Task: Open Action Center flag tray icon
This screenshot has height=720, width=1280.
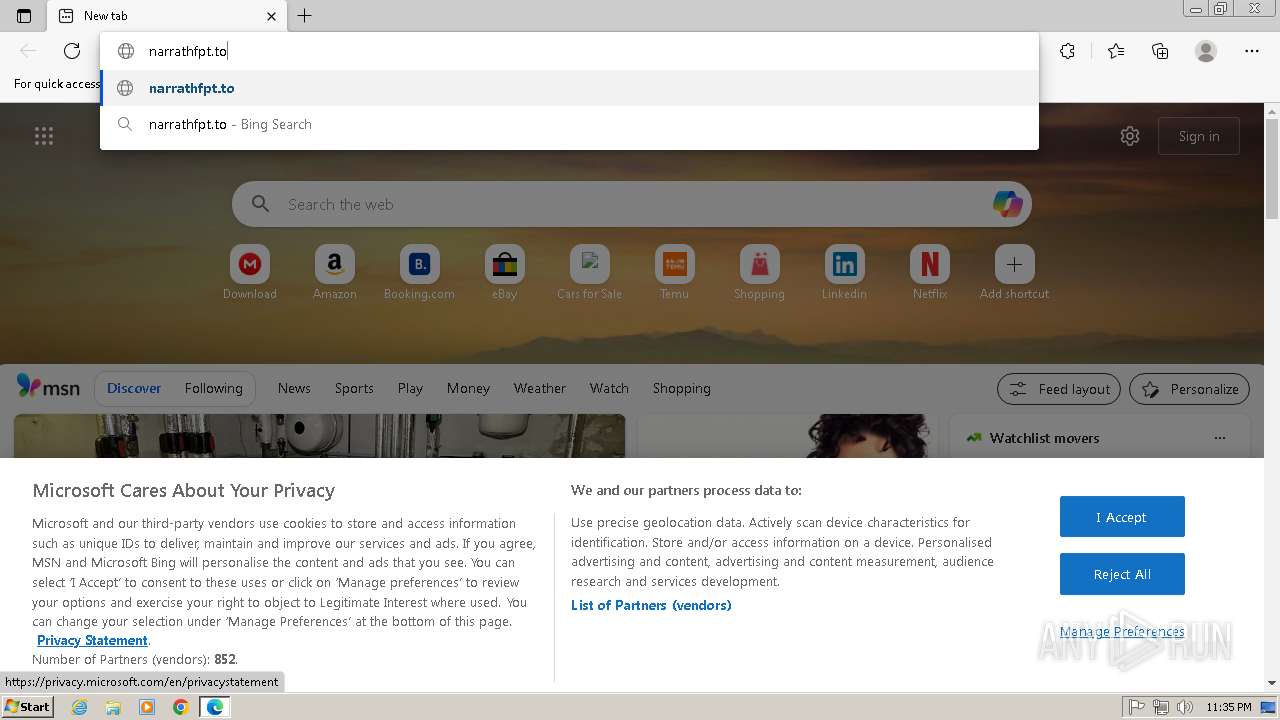Action: click(1137, 707)
